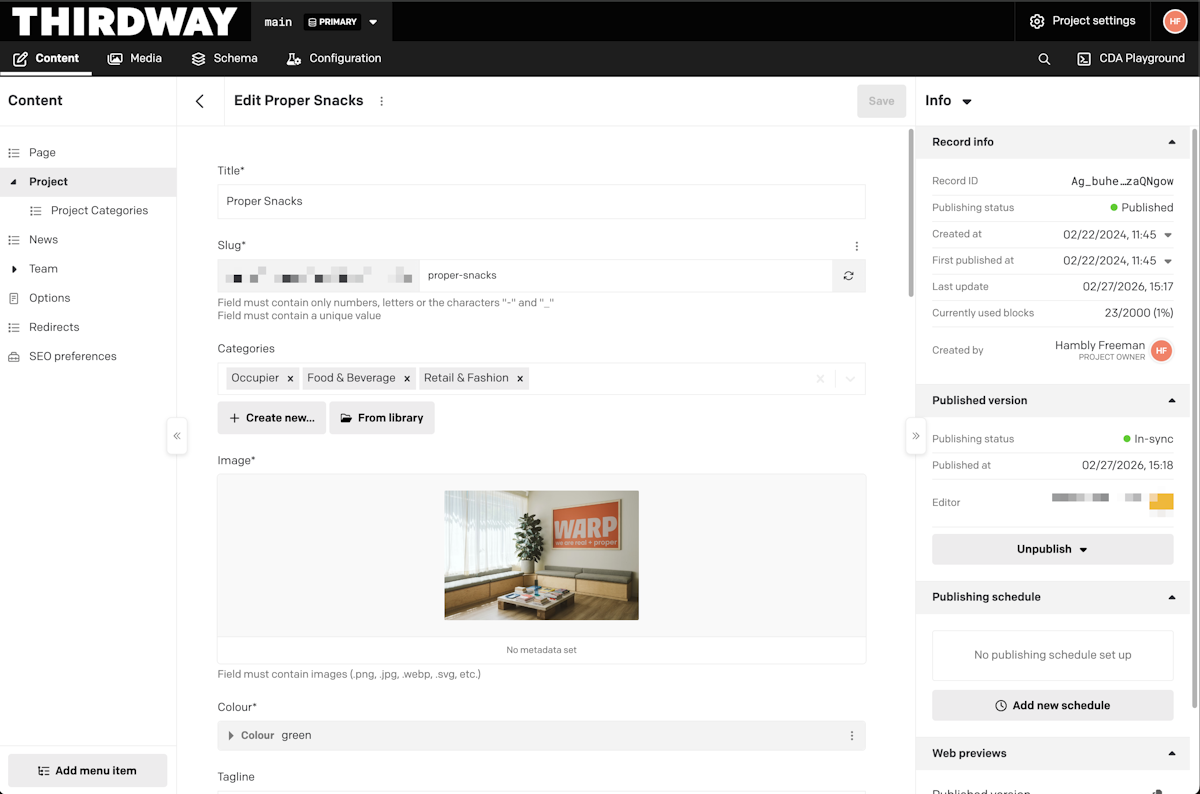Open the WARP office image thumbnail
This screenshot has height=794, width=1200.
pyautogui.click(x=541, y=555)
